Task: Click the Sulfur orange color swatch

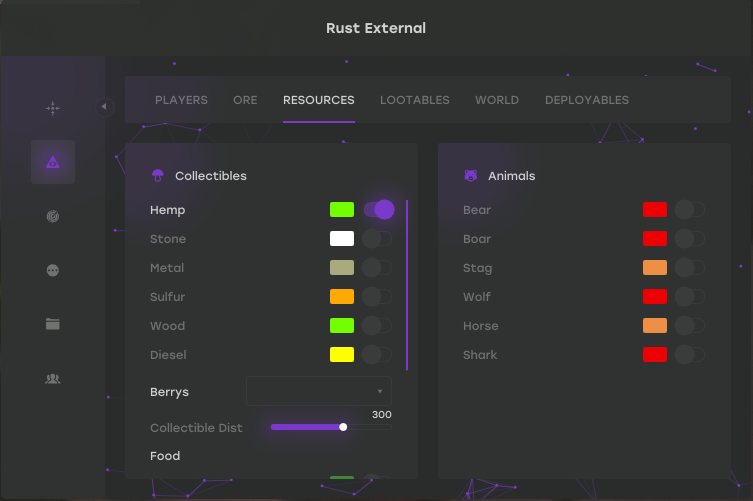Action: pyautogui.click(x=342, y=297)
